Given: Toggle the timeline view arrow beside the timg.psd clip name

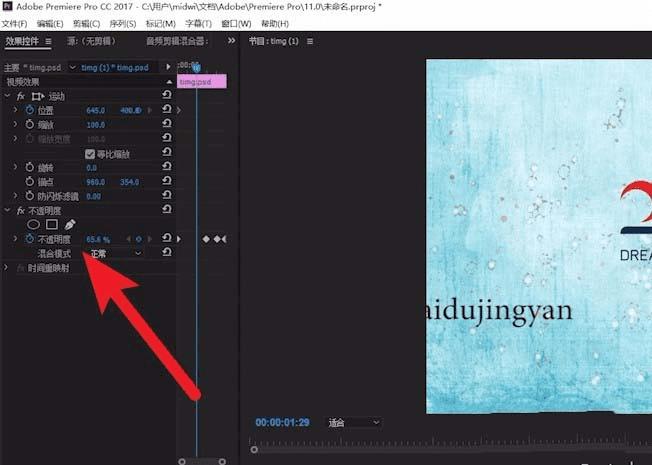Looking at the screenshot, I should point(168,67).
